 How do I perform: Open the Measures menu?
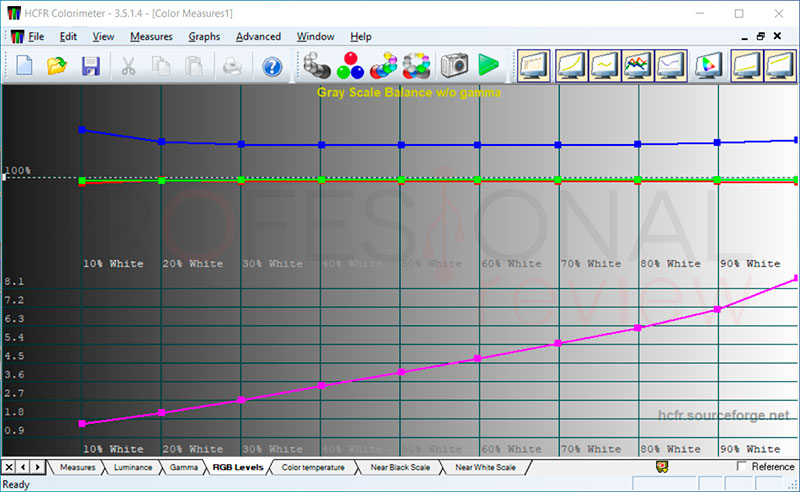pos(151,37)
